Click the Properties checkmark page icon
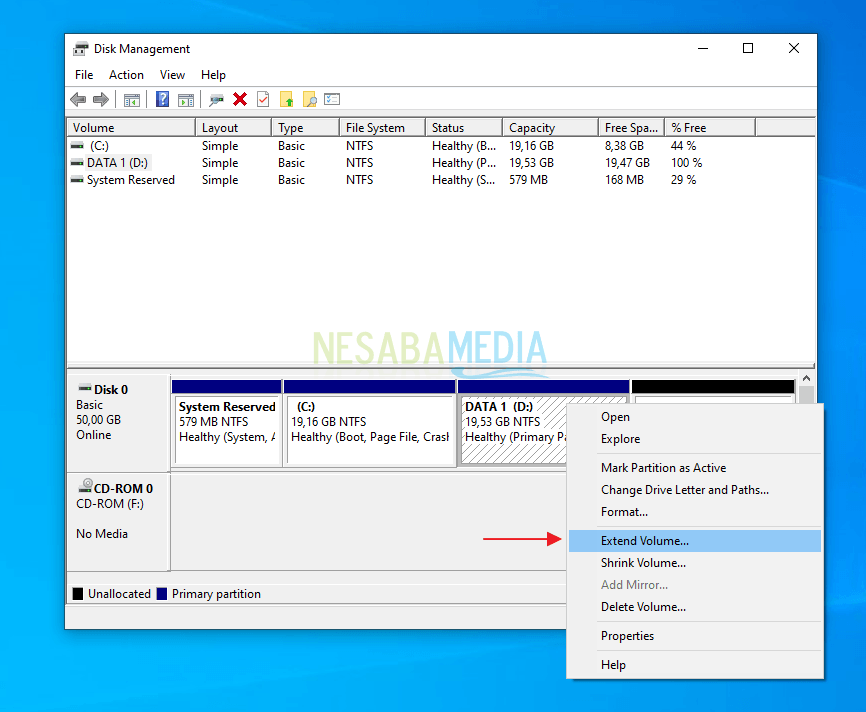The height and width of the screenshot is (712, 866). point(263,99)
